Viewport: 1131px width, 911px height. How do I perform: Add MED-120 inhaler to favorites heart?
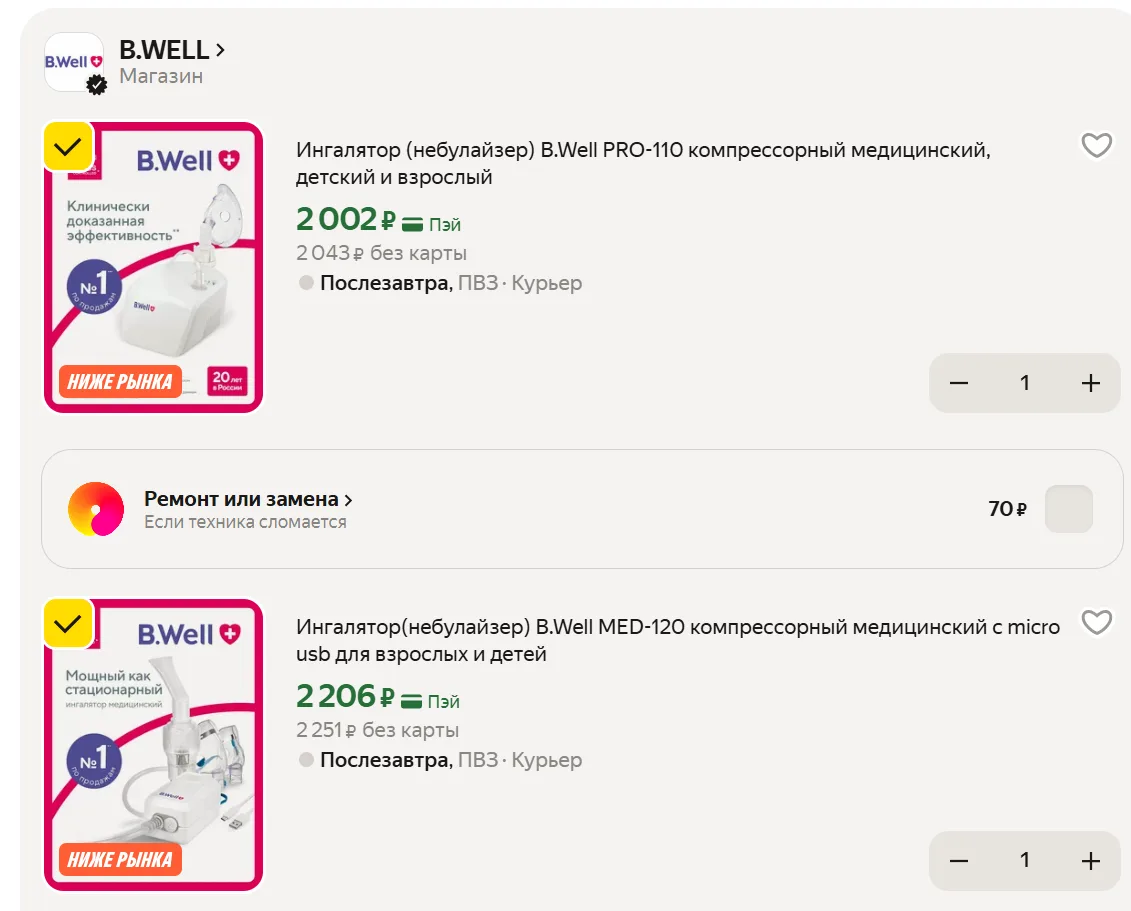pos(1096,622)
